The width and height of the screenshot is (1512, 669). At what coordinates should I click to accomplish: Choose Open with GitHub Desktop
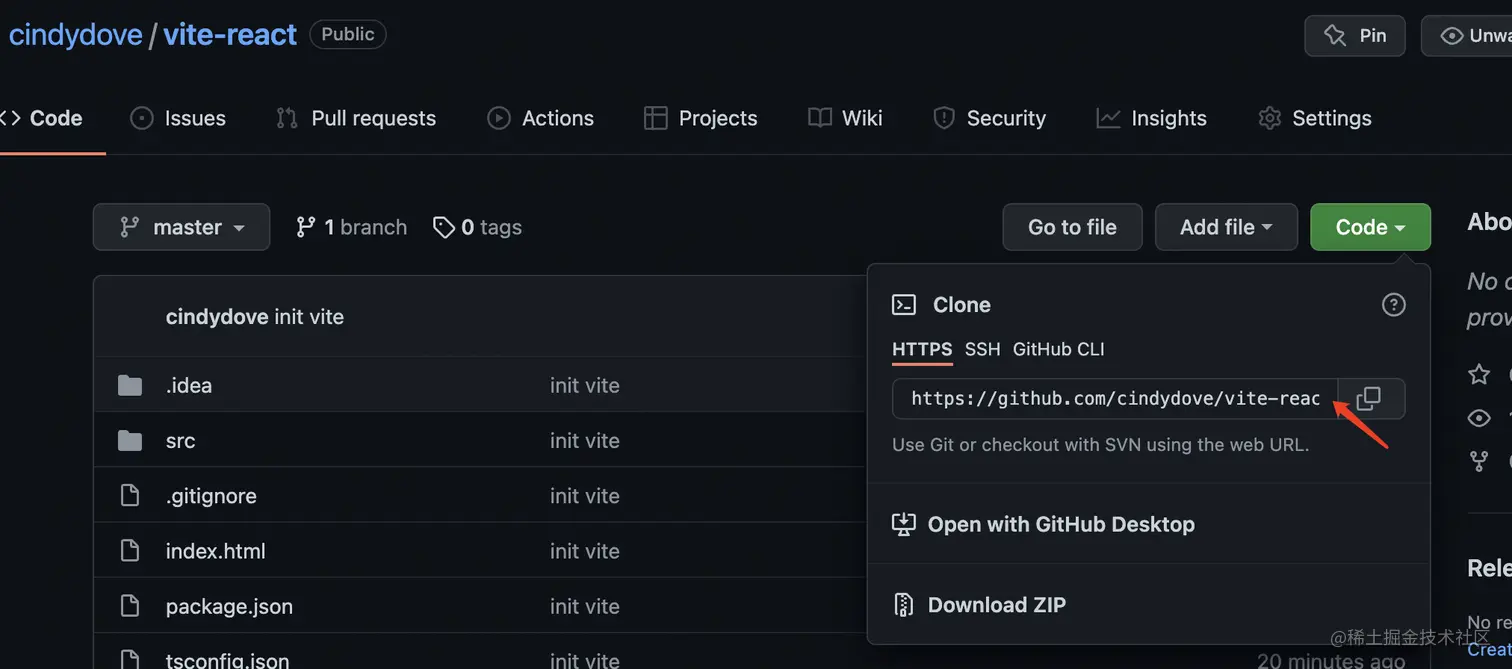click(x=1043, y=524)
